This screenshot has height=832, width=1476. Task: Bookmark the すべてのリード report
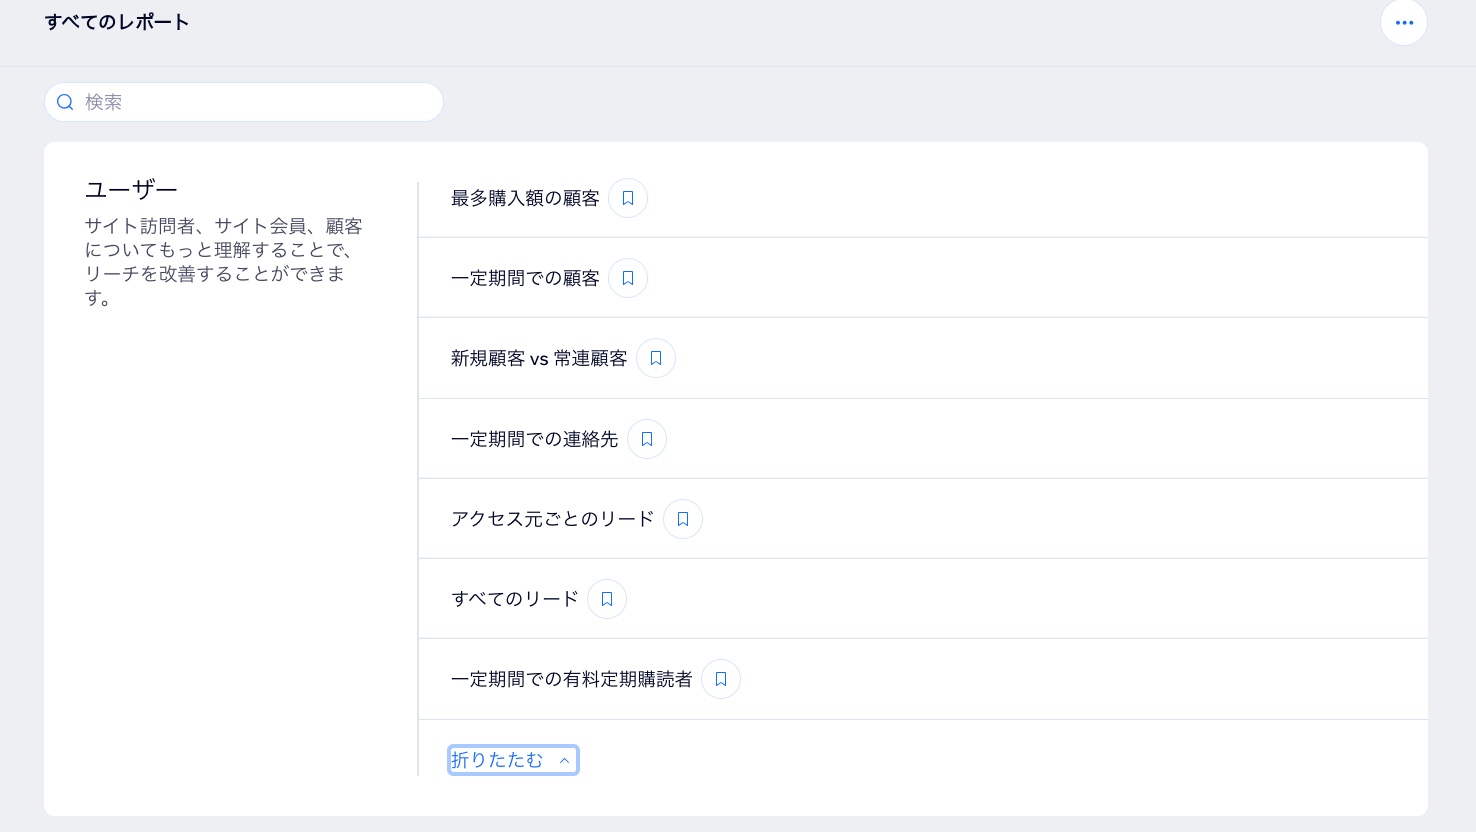(x=607, y=599)
